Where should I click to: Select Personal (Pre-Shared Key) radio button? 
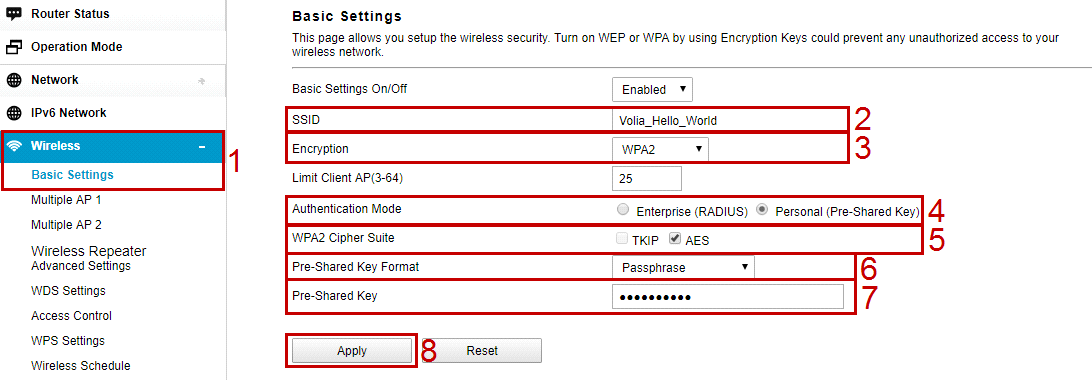(763, 209)
